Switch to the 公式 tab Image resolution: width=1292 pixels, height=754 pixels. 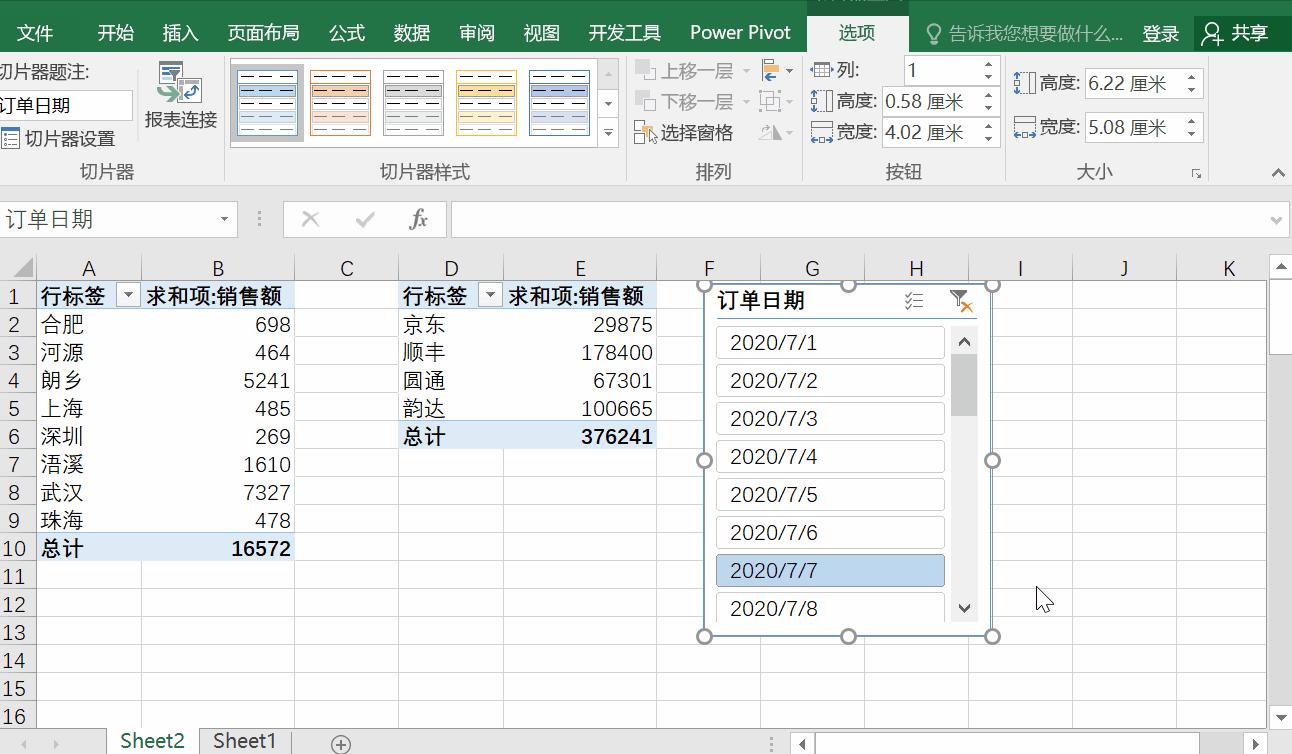347,33
